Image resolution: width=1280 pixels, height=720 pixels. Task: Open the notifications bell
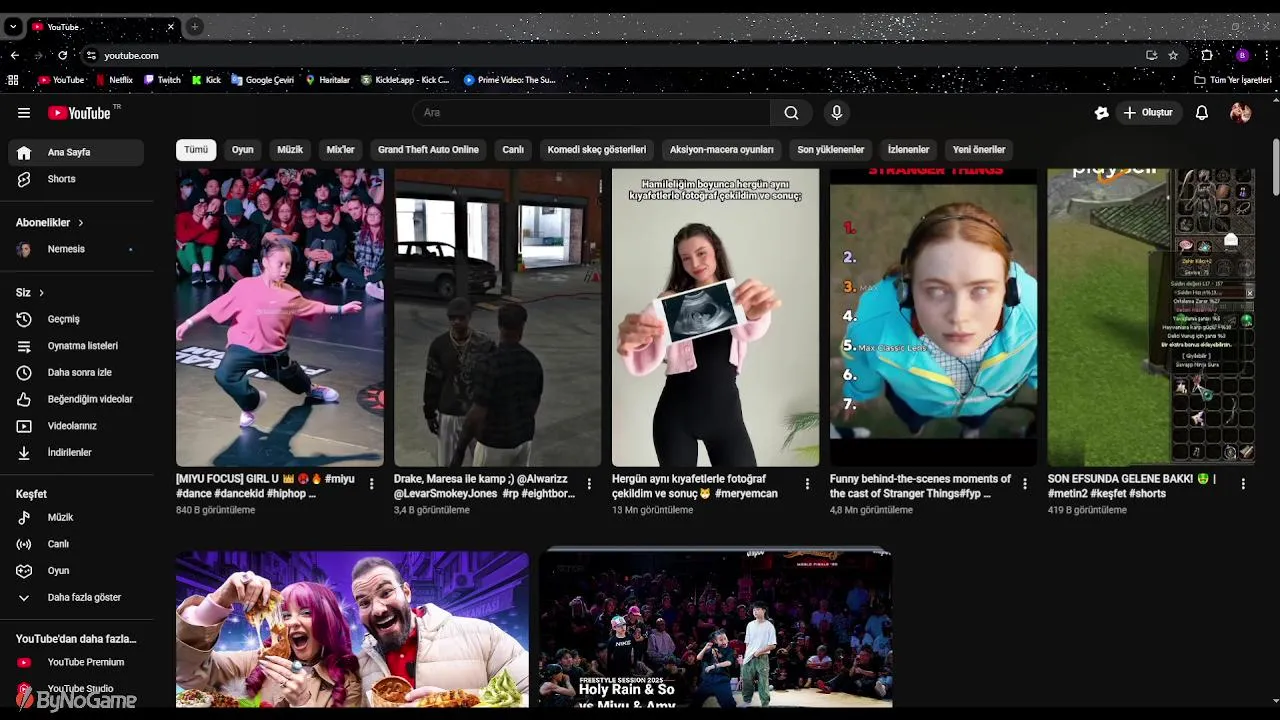1202,113
